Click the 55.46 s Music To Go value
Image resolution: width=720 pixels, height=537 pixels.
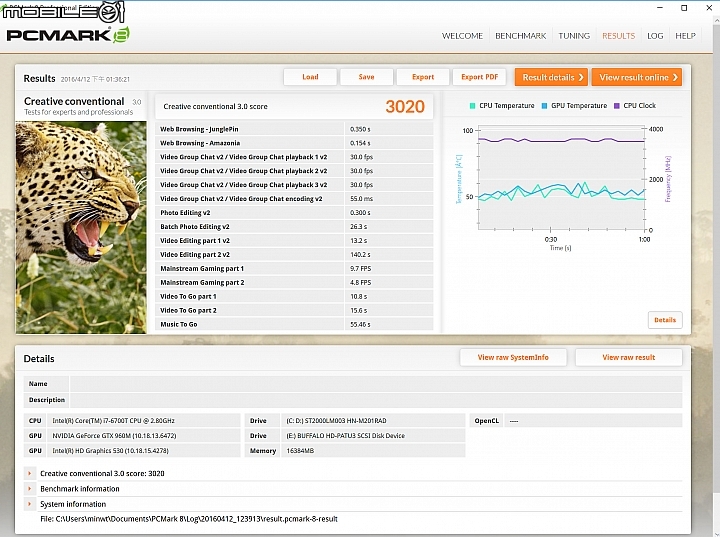(360, 324)
